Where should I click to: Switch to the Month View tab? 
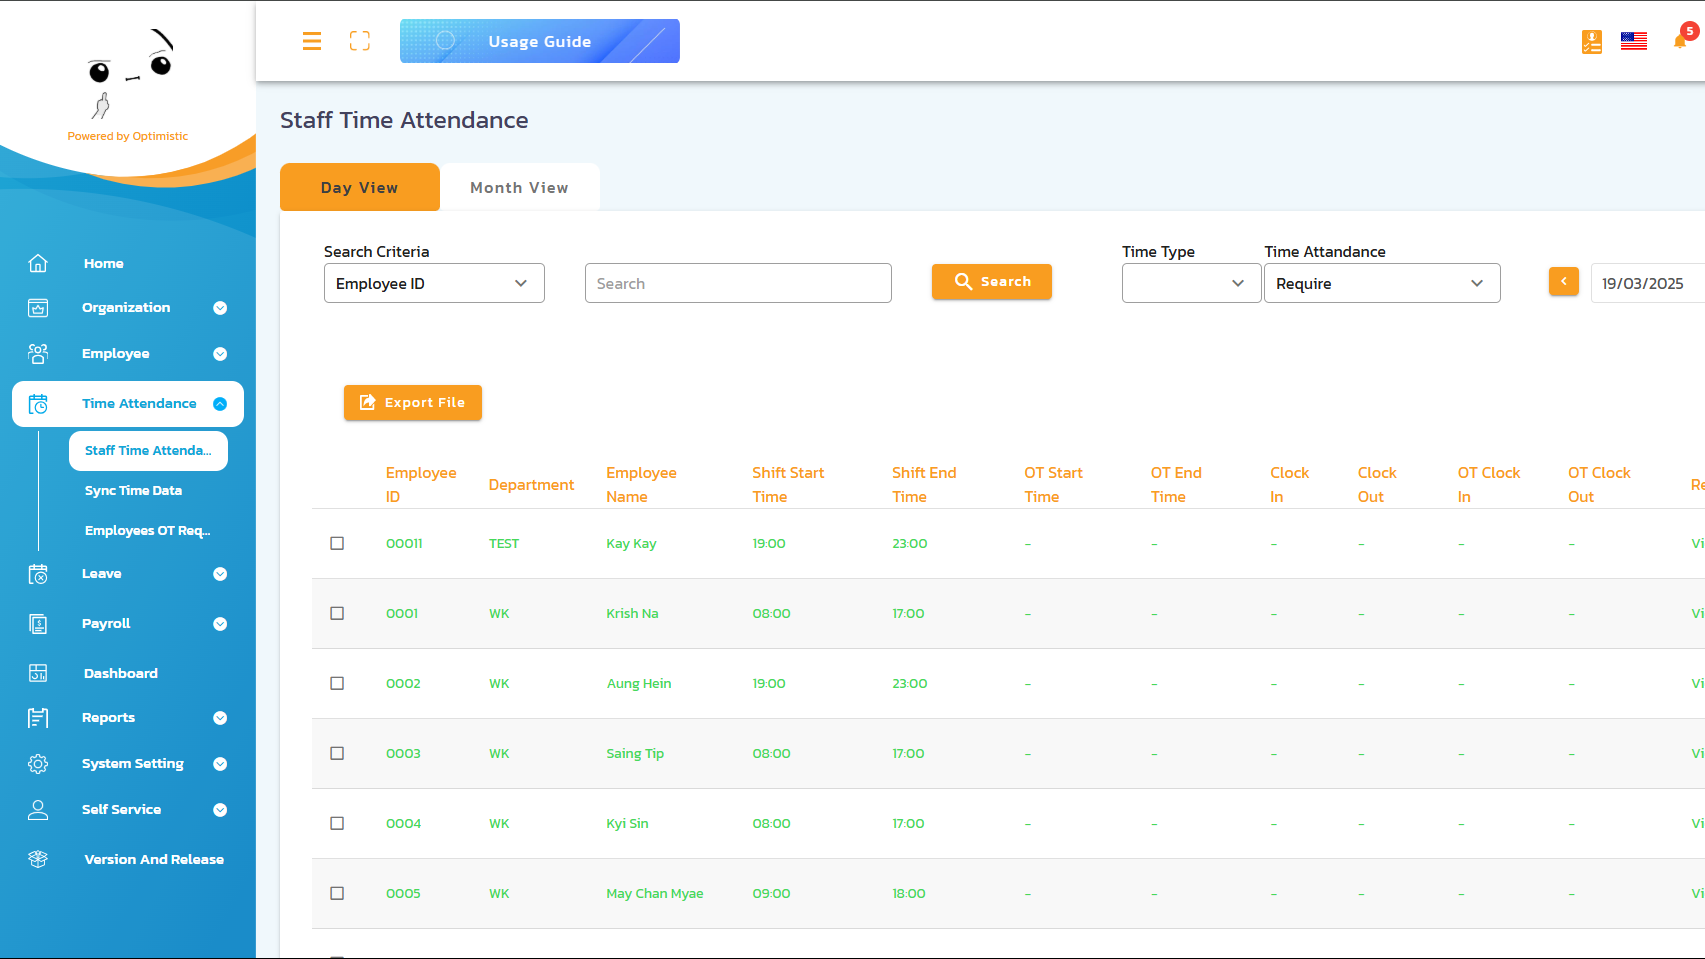519,188
